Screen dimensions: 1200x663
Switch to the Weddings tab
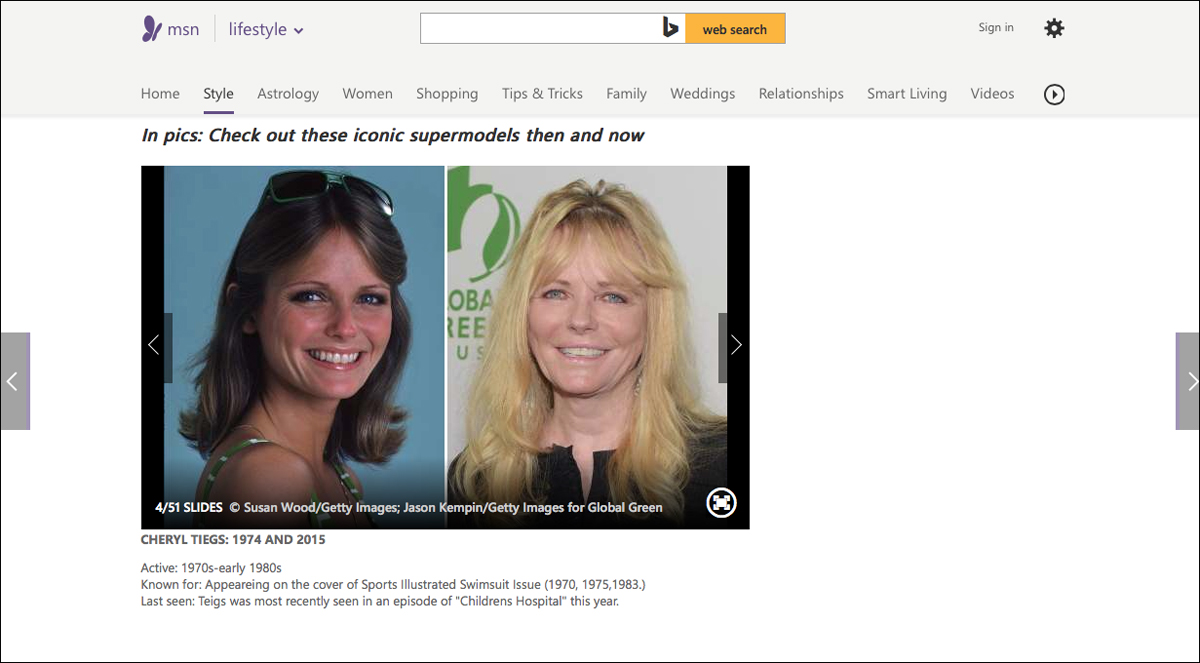coord(702,94)
